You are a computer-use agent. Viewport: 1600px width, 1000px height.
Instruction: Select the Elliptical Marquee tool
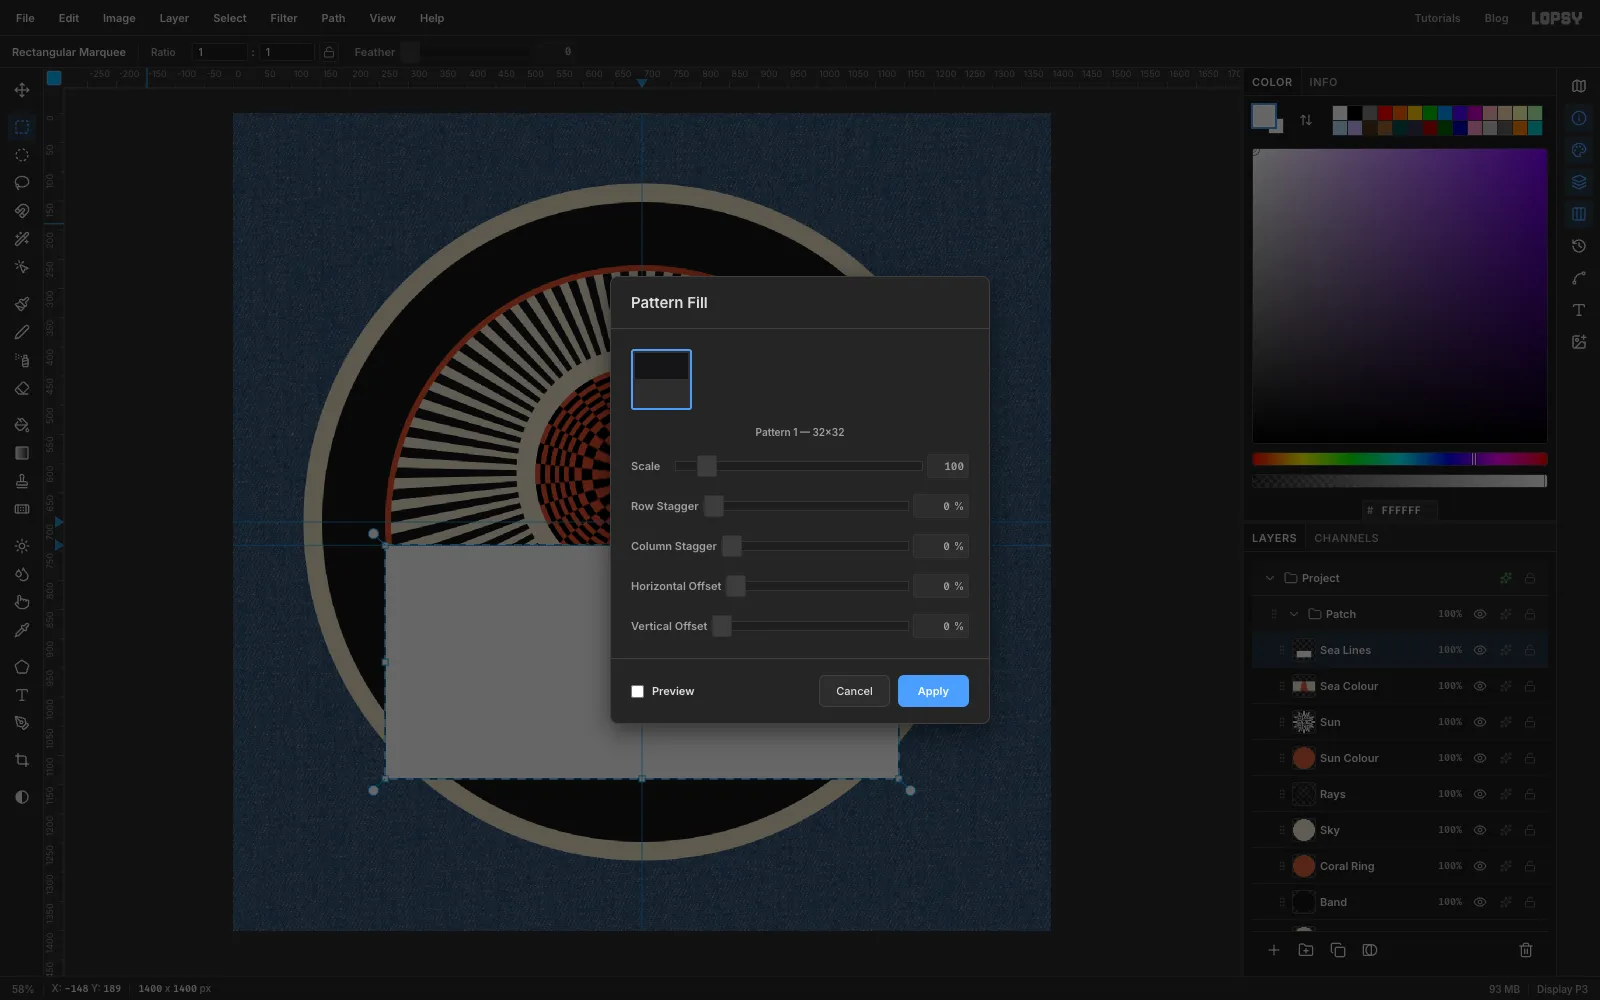point(22,155)
